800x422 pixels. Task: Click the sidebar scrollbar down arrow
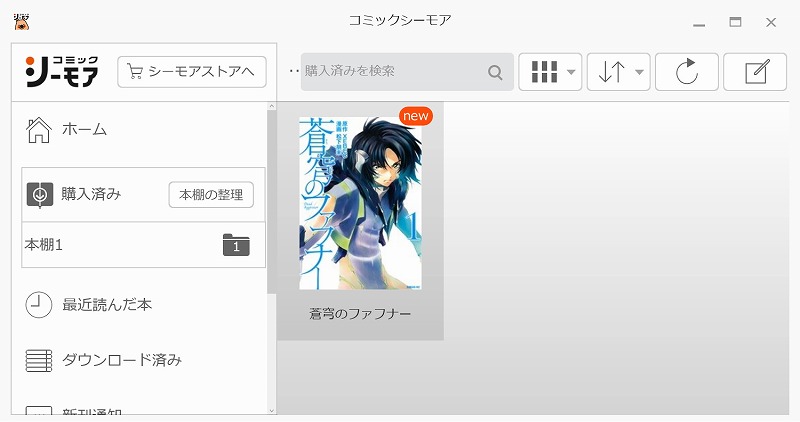click(x=271, y=410)
